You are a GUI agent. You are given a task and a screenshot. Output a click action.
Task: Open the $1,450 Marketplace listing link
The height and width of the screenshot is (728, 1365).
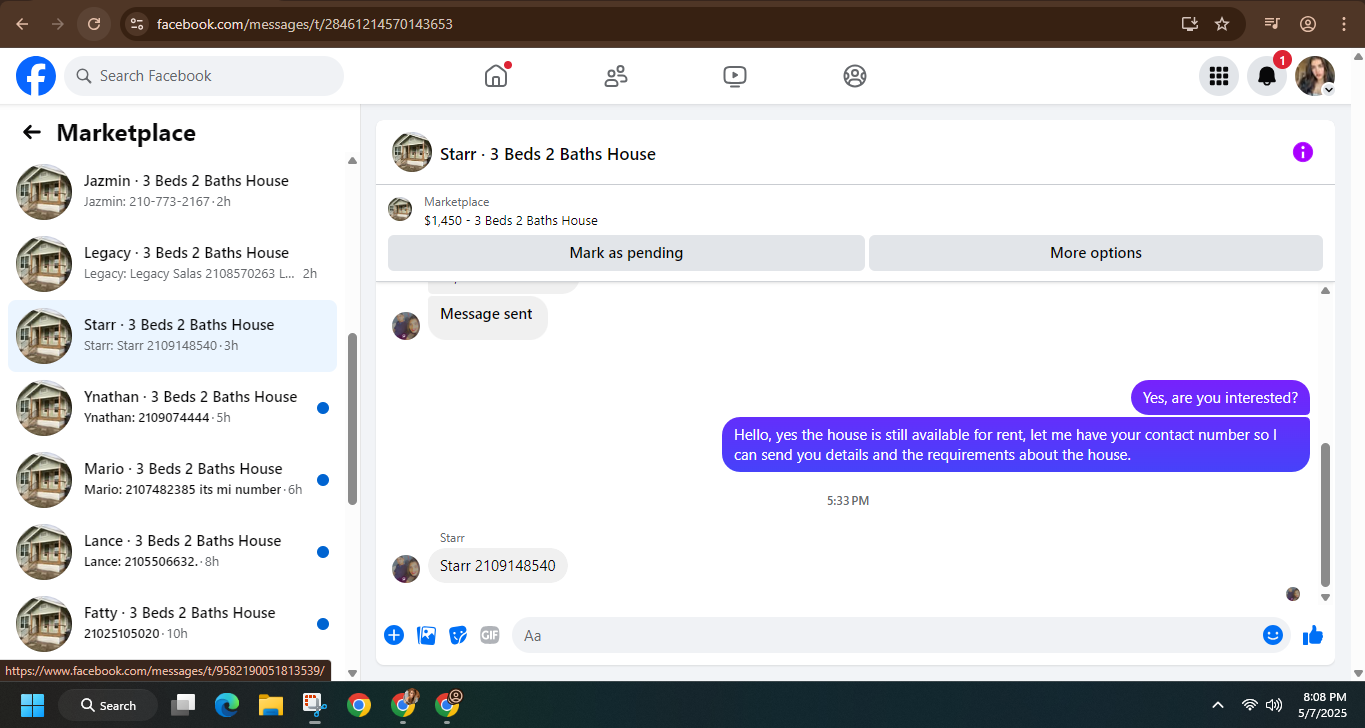pos(511,221)
